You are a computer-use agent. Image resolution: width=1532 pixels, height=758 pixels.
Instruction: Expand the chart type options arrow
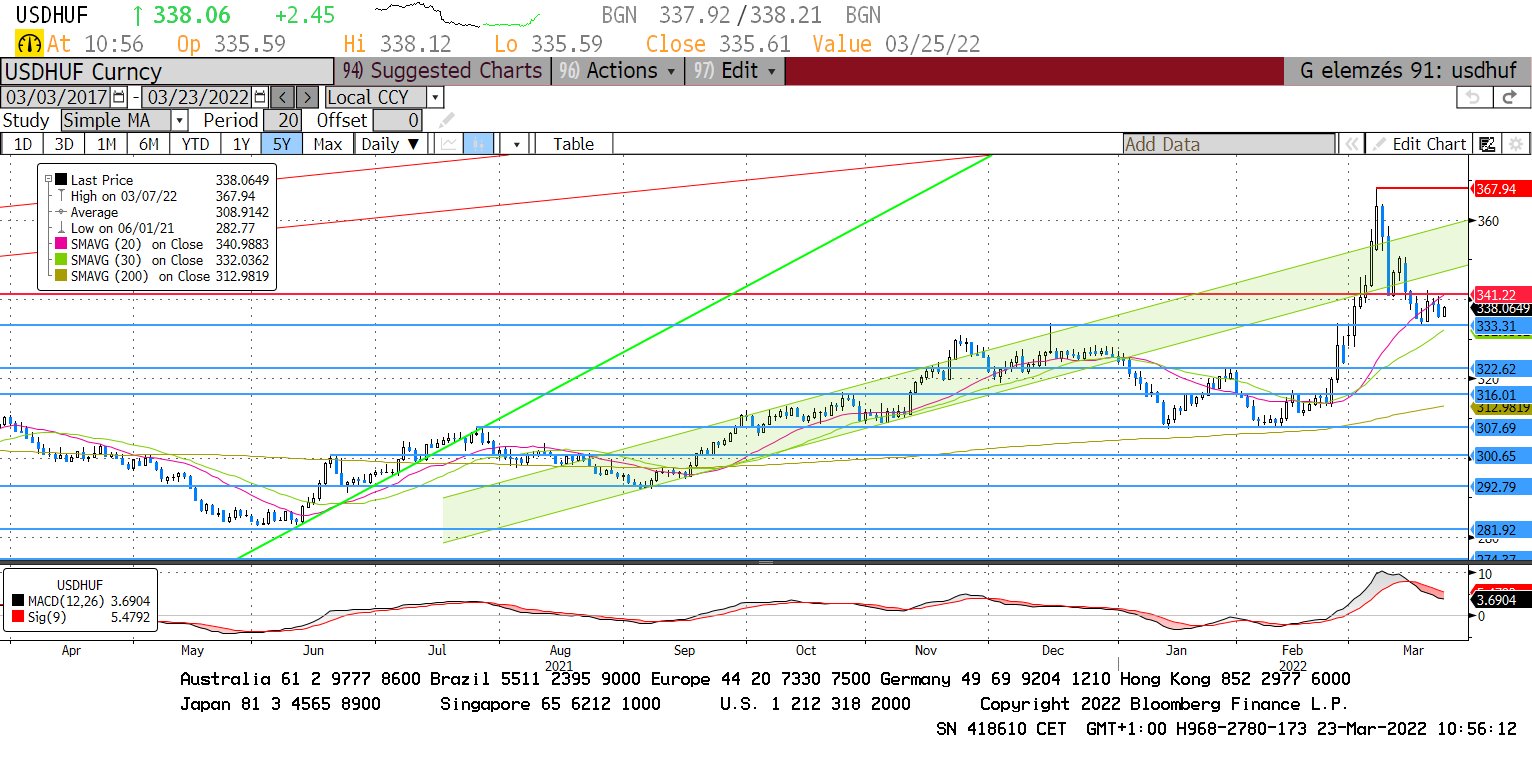click(516, 144)
